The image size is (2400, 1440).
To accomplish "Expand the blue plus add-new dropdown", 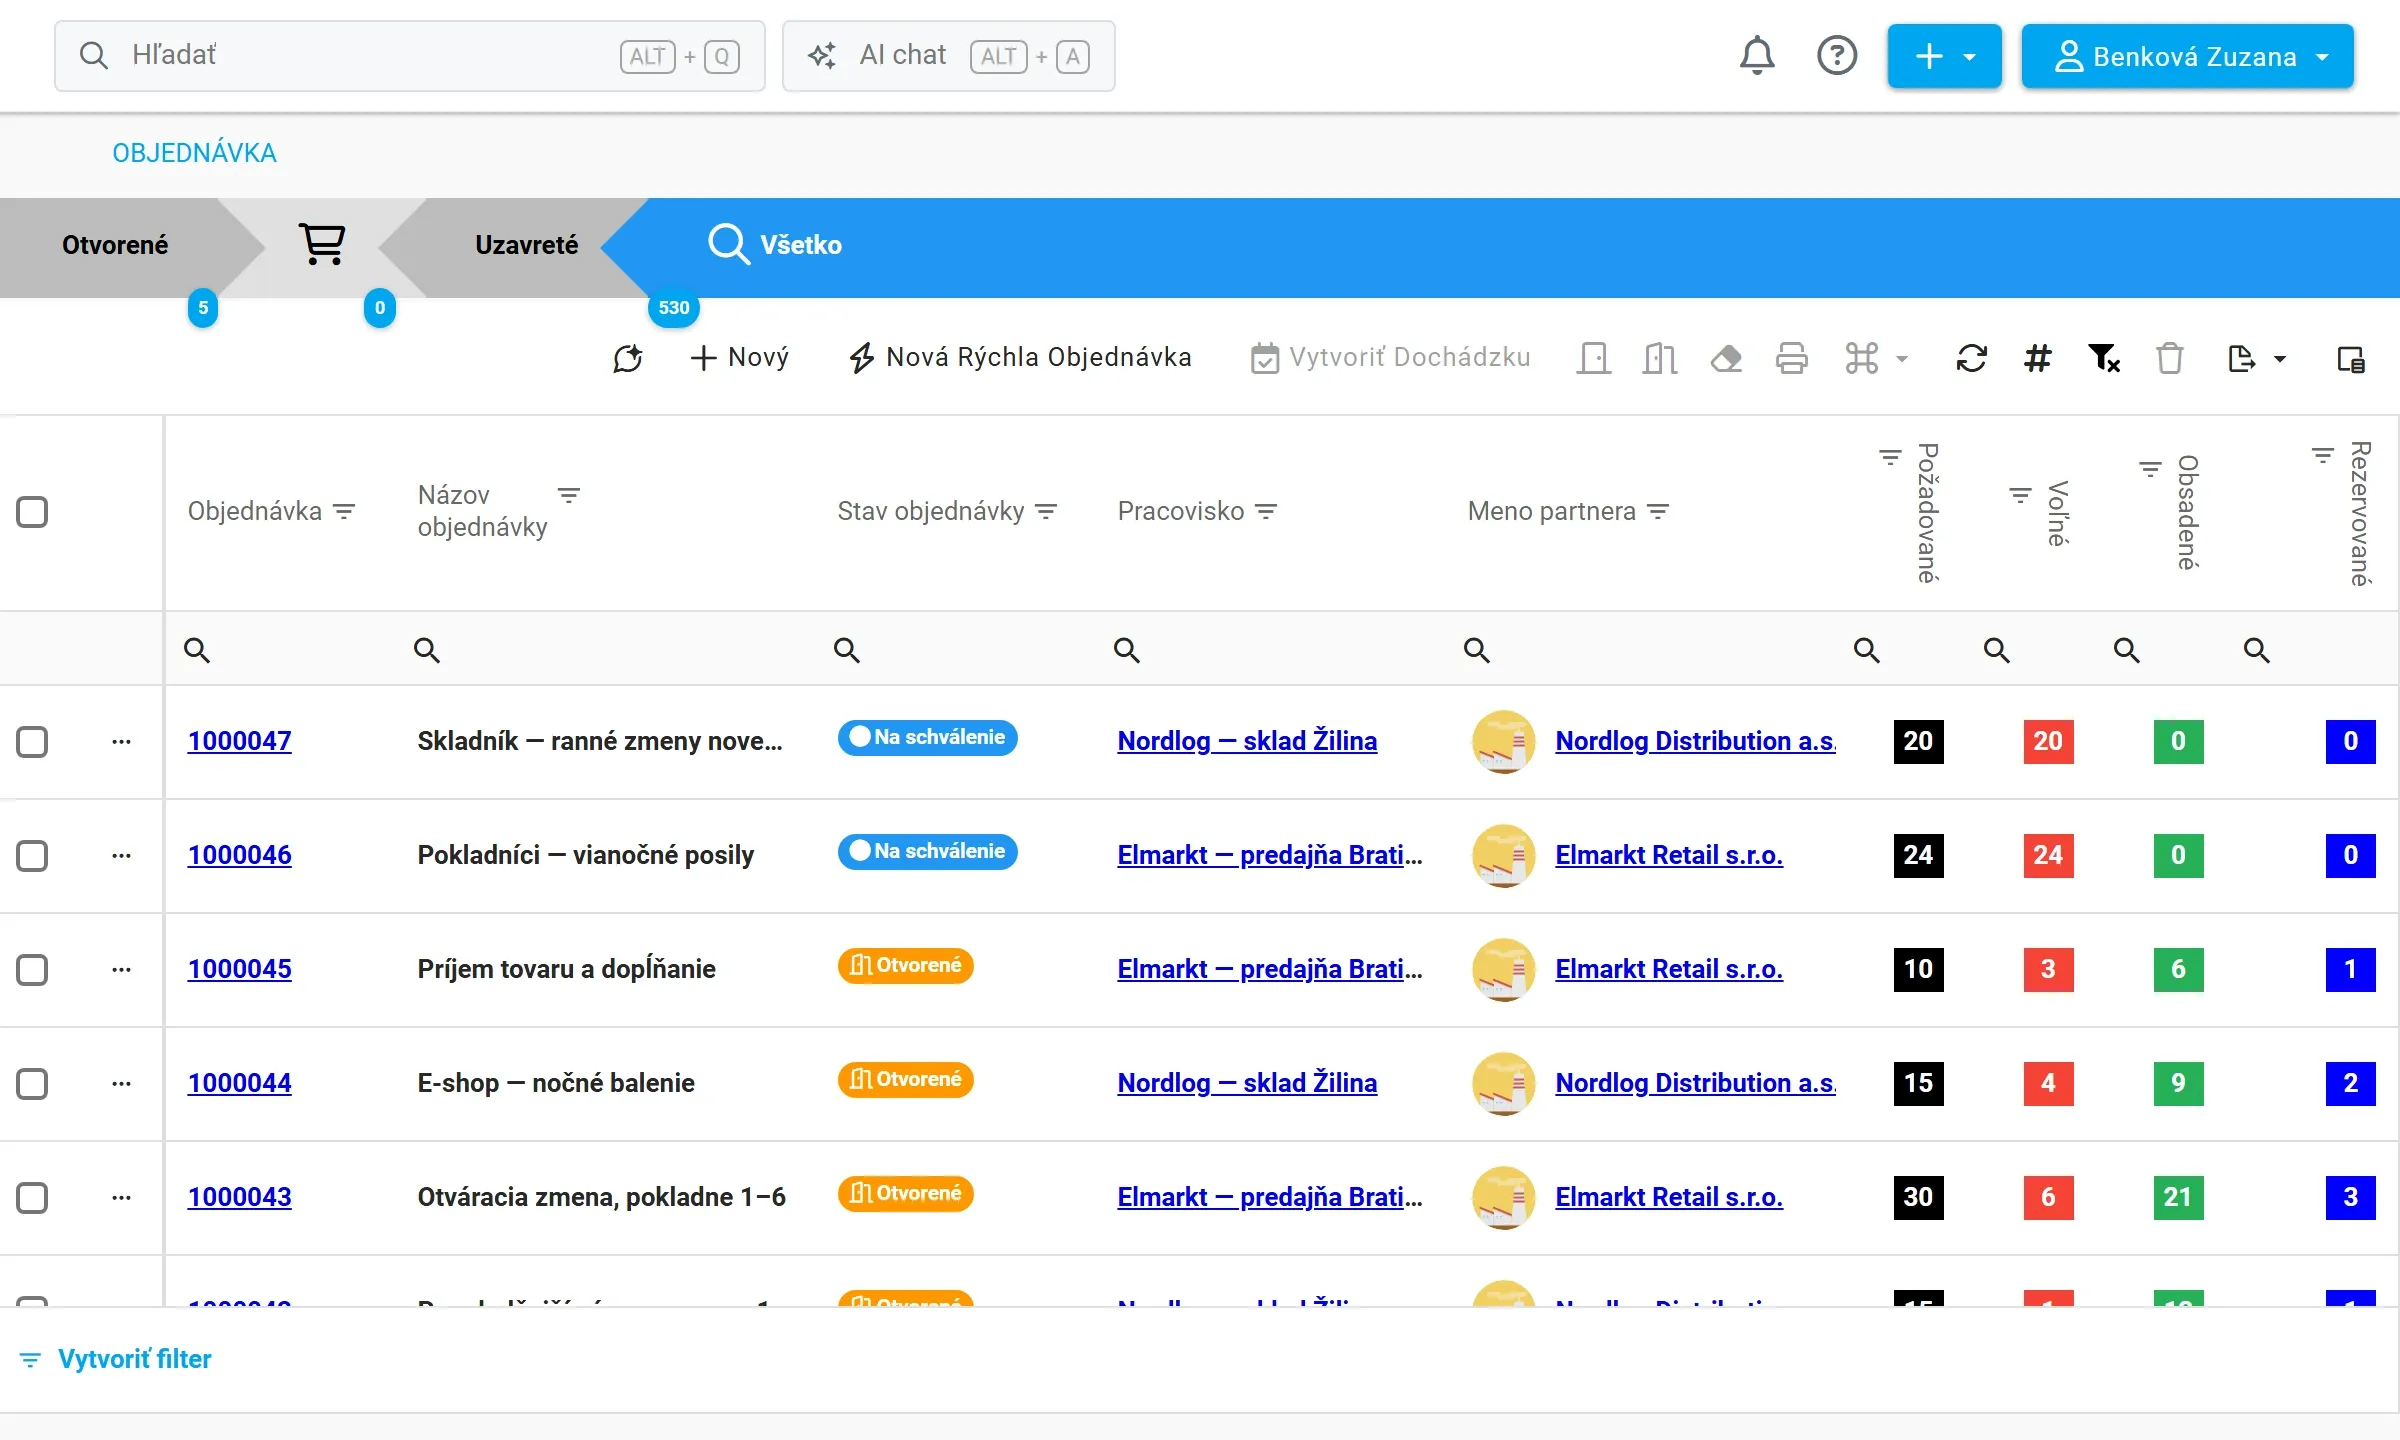I will 1944,56.
